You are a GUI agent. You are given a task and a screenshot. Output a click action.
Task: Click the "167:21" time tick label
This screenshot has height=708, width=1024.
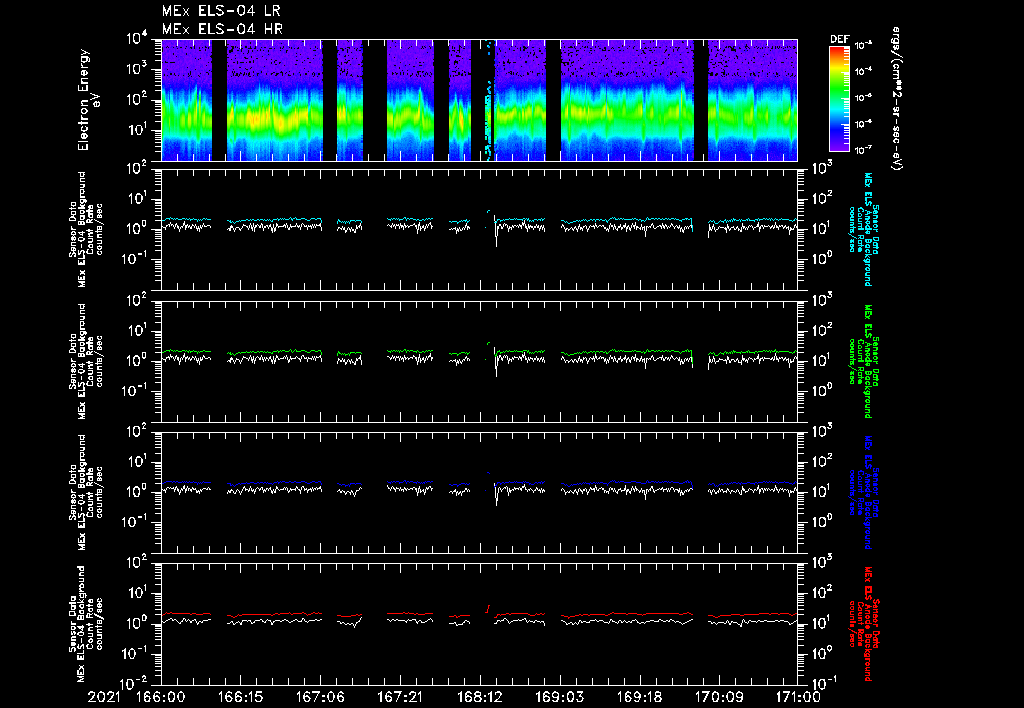pyautogui.click(x=400, y=698)
